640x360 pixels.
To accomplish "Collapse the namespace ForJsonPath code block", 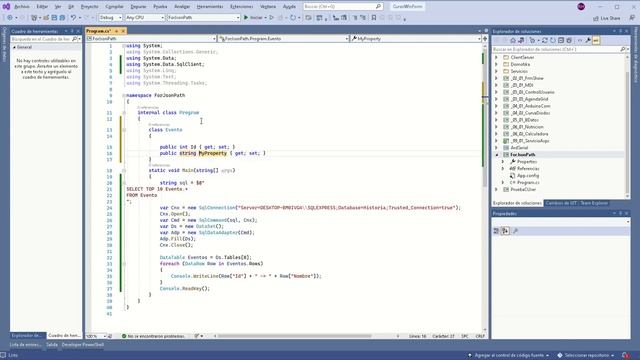I will 124,96.
